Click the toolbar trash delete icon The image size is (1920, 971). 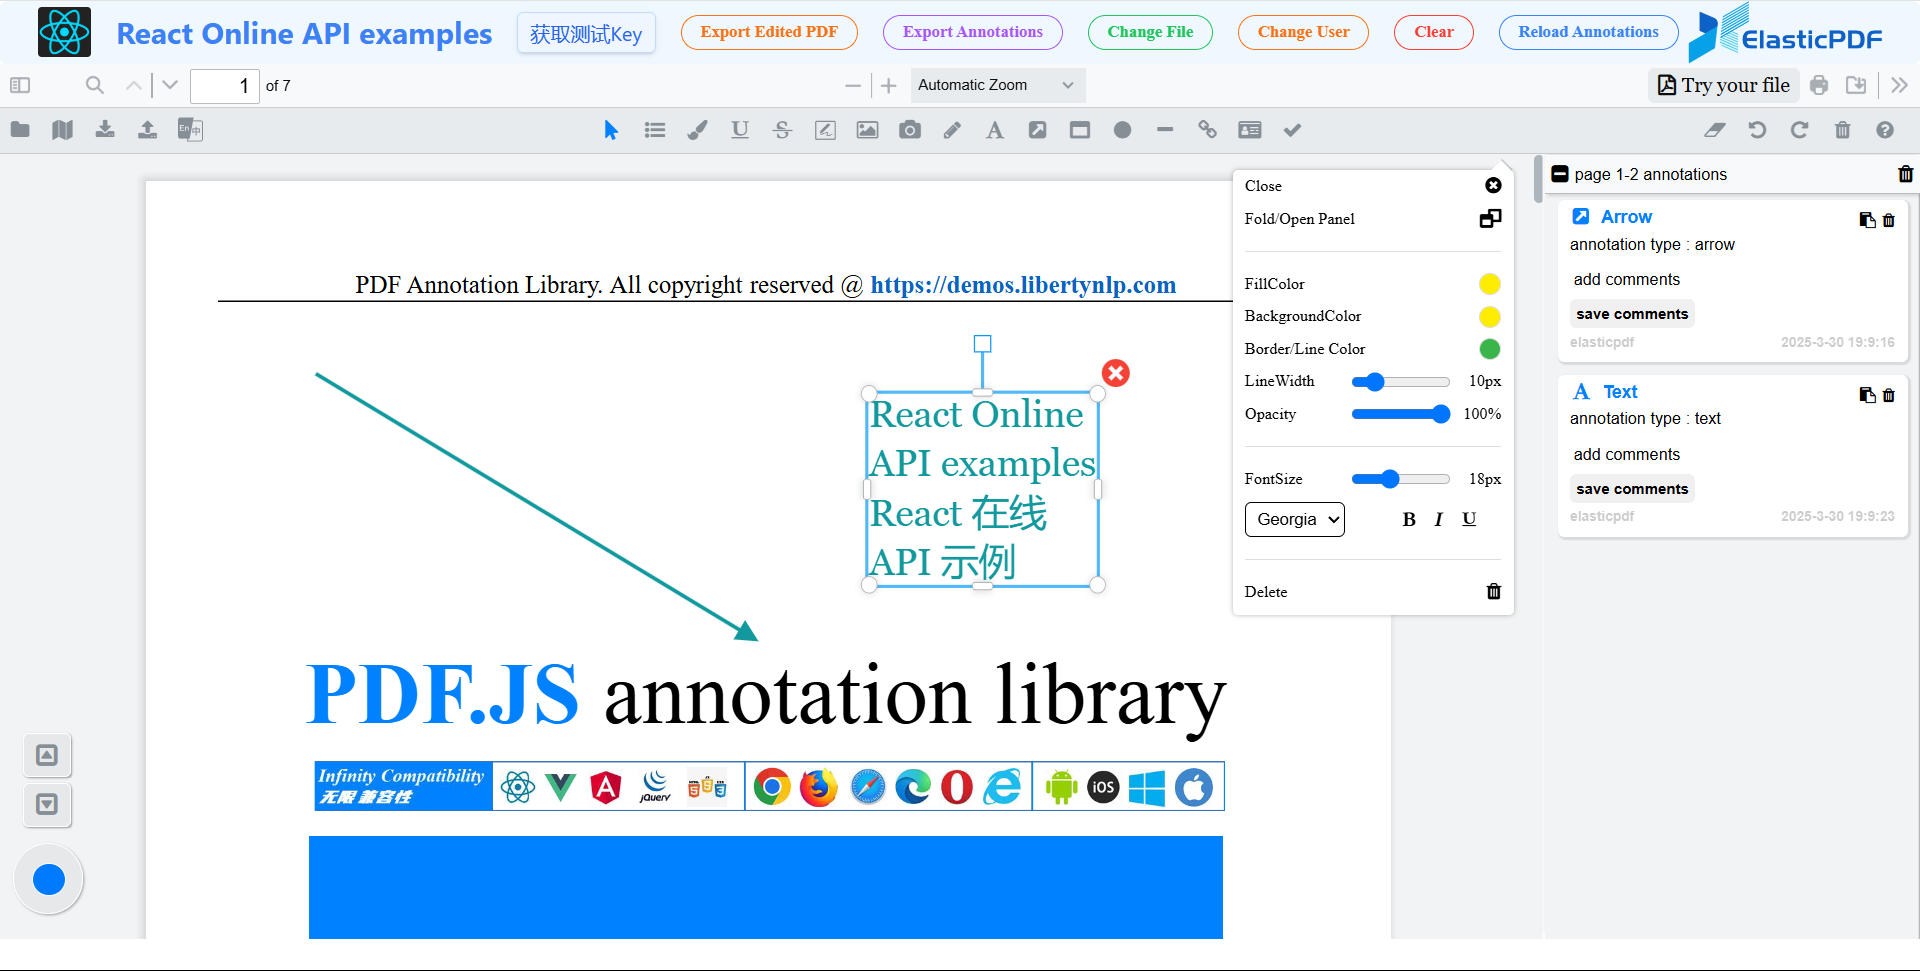tap(1843, 130)
